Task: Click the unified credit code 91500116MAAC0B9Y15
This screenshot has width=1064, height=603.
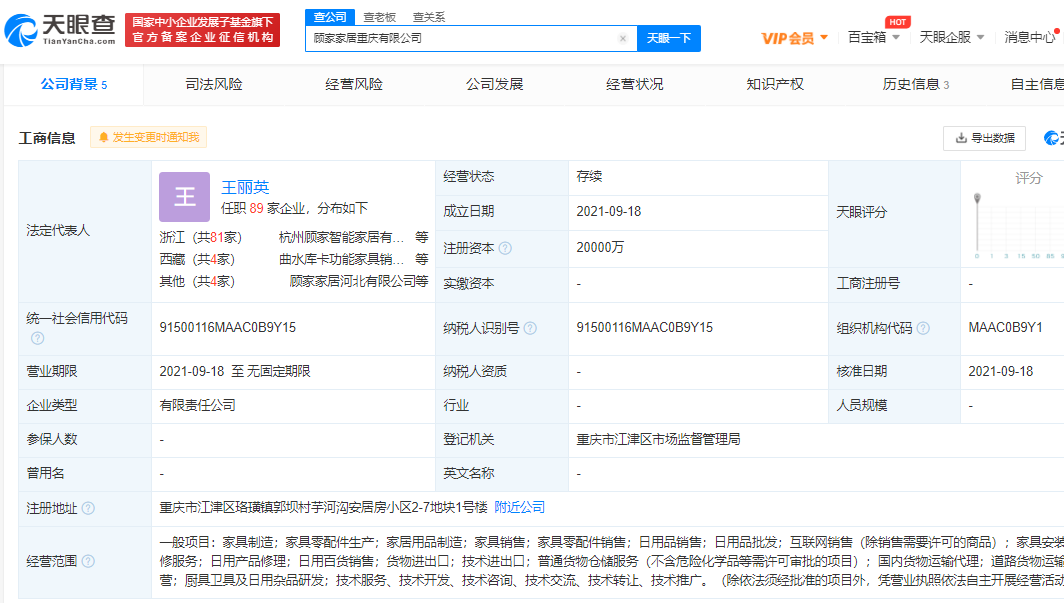Action: pyautogui.click(x=228, y=328)
